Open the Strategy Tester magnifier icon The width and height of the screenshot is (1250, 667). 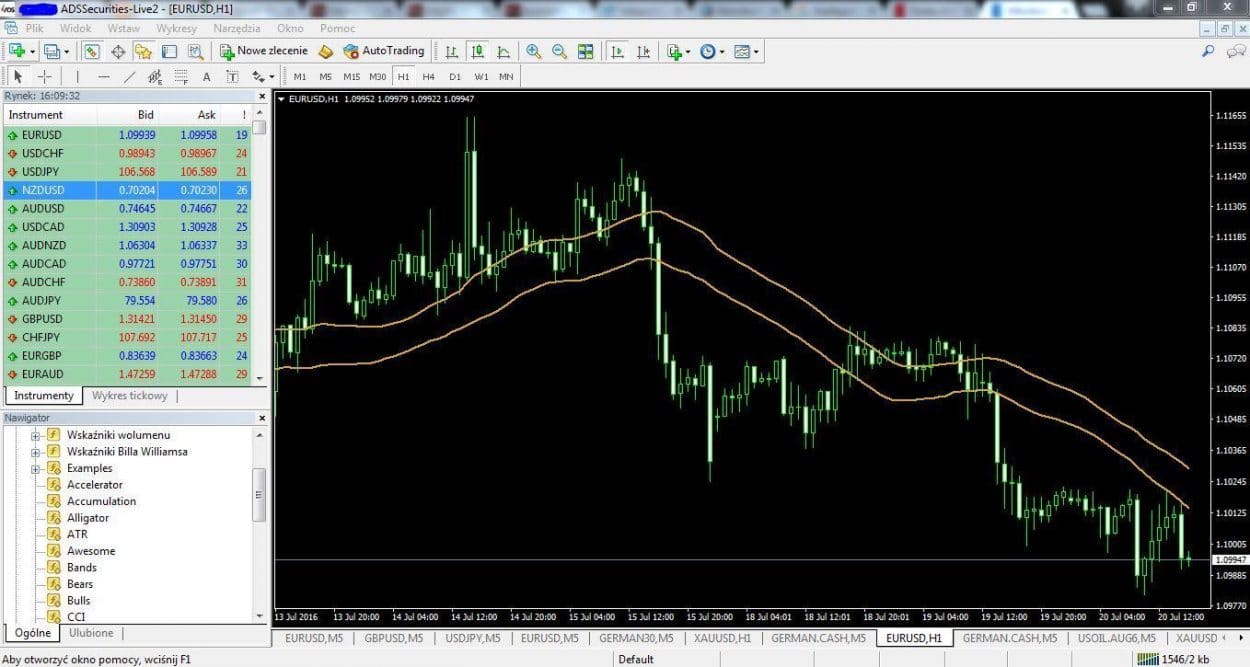pos(195,51)
